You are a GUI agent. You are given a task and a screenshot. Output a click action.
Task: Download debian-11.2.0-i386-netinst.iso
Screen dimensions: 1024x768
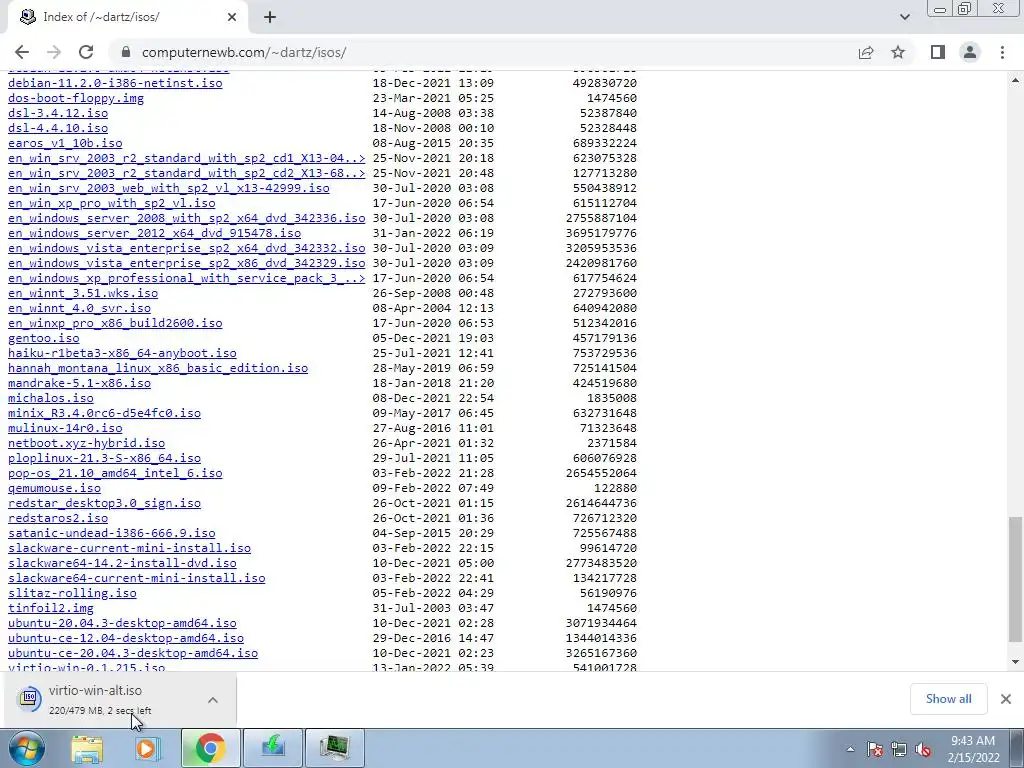pyautogui.click(x=115, y=83)
